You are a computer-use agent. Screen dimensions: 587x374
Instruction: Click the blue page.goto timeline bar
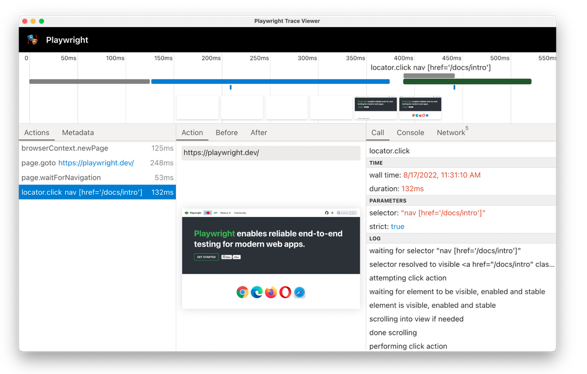(270, 81)
